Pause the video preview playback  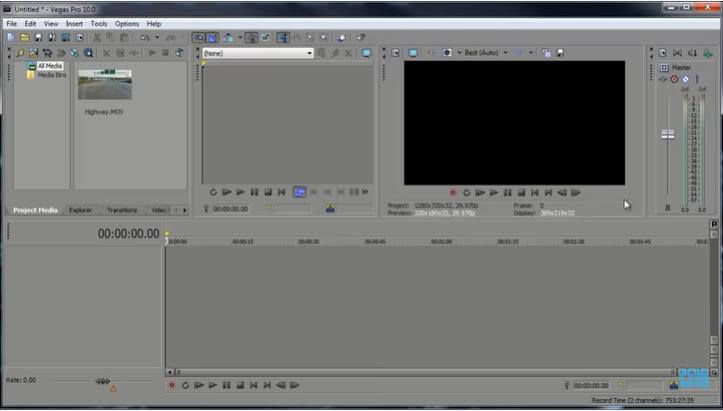[x=508, y=193]
